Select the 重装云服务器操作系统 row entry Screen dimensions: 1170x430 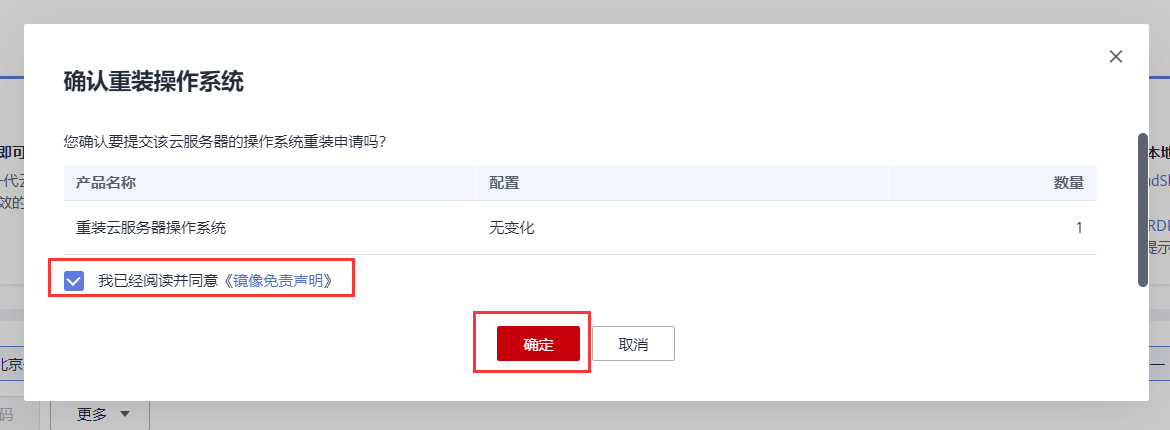coord(151,228)
